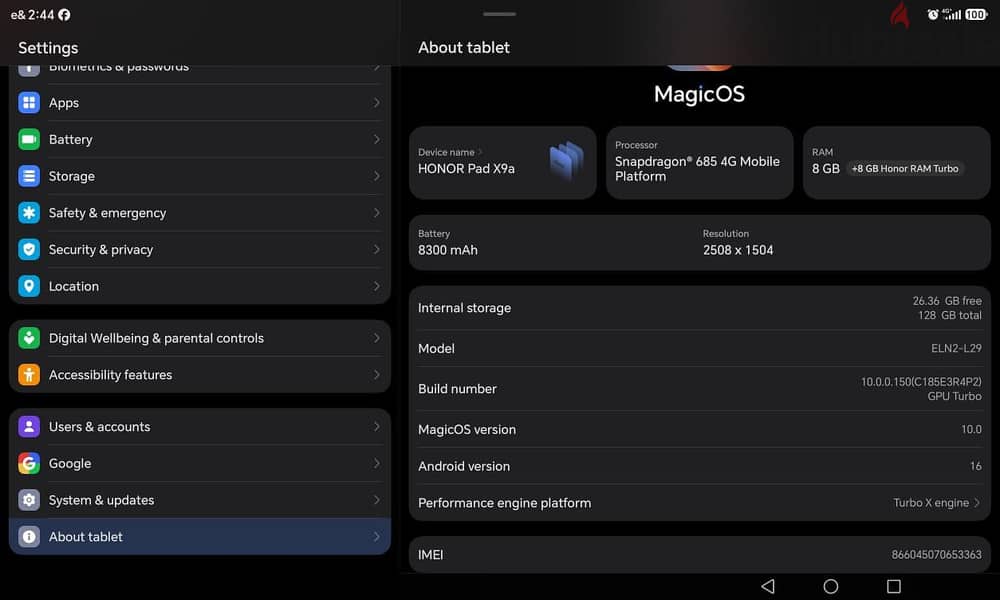The width and height of the screenshot is (1000, 600).
Task: Open the Storage row chevron
Action: [376, 176]
